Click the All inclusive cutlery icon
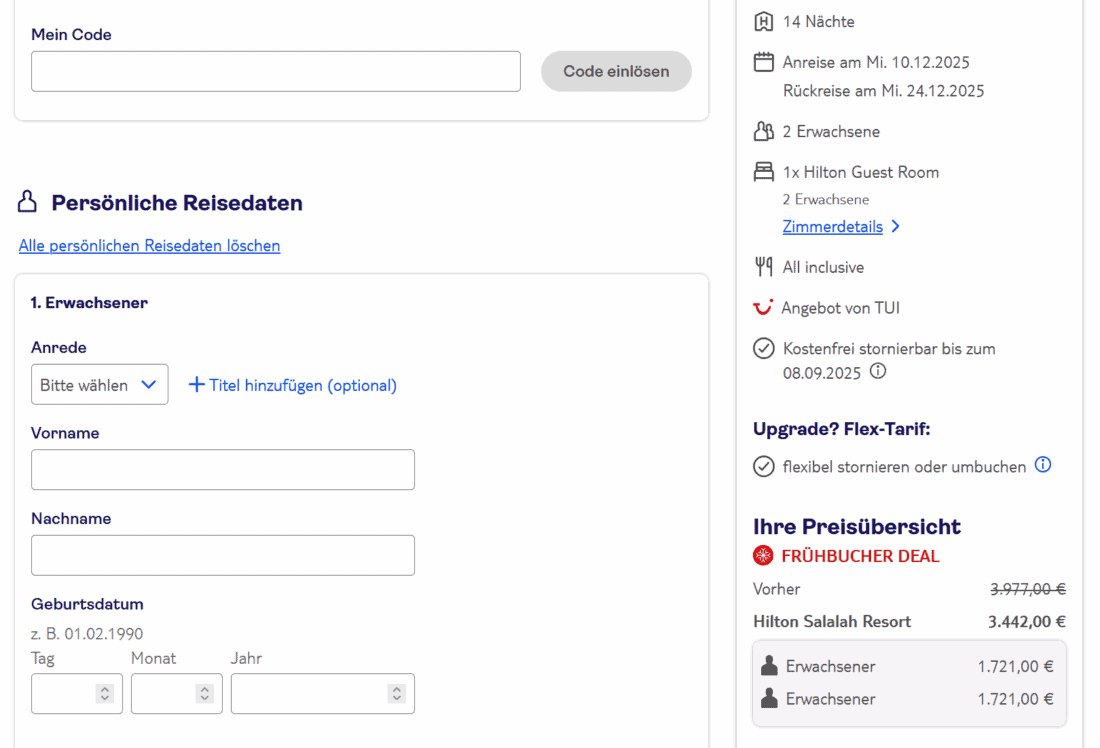The image size is (1100, 748). (764, 267)
